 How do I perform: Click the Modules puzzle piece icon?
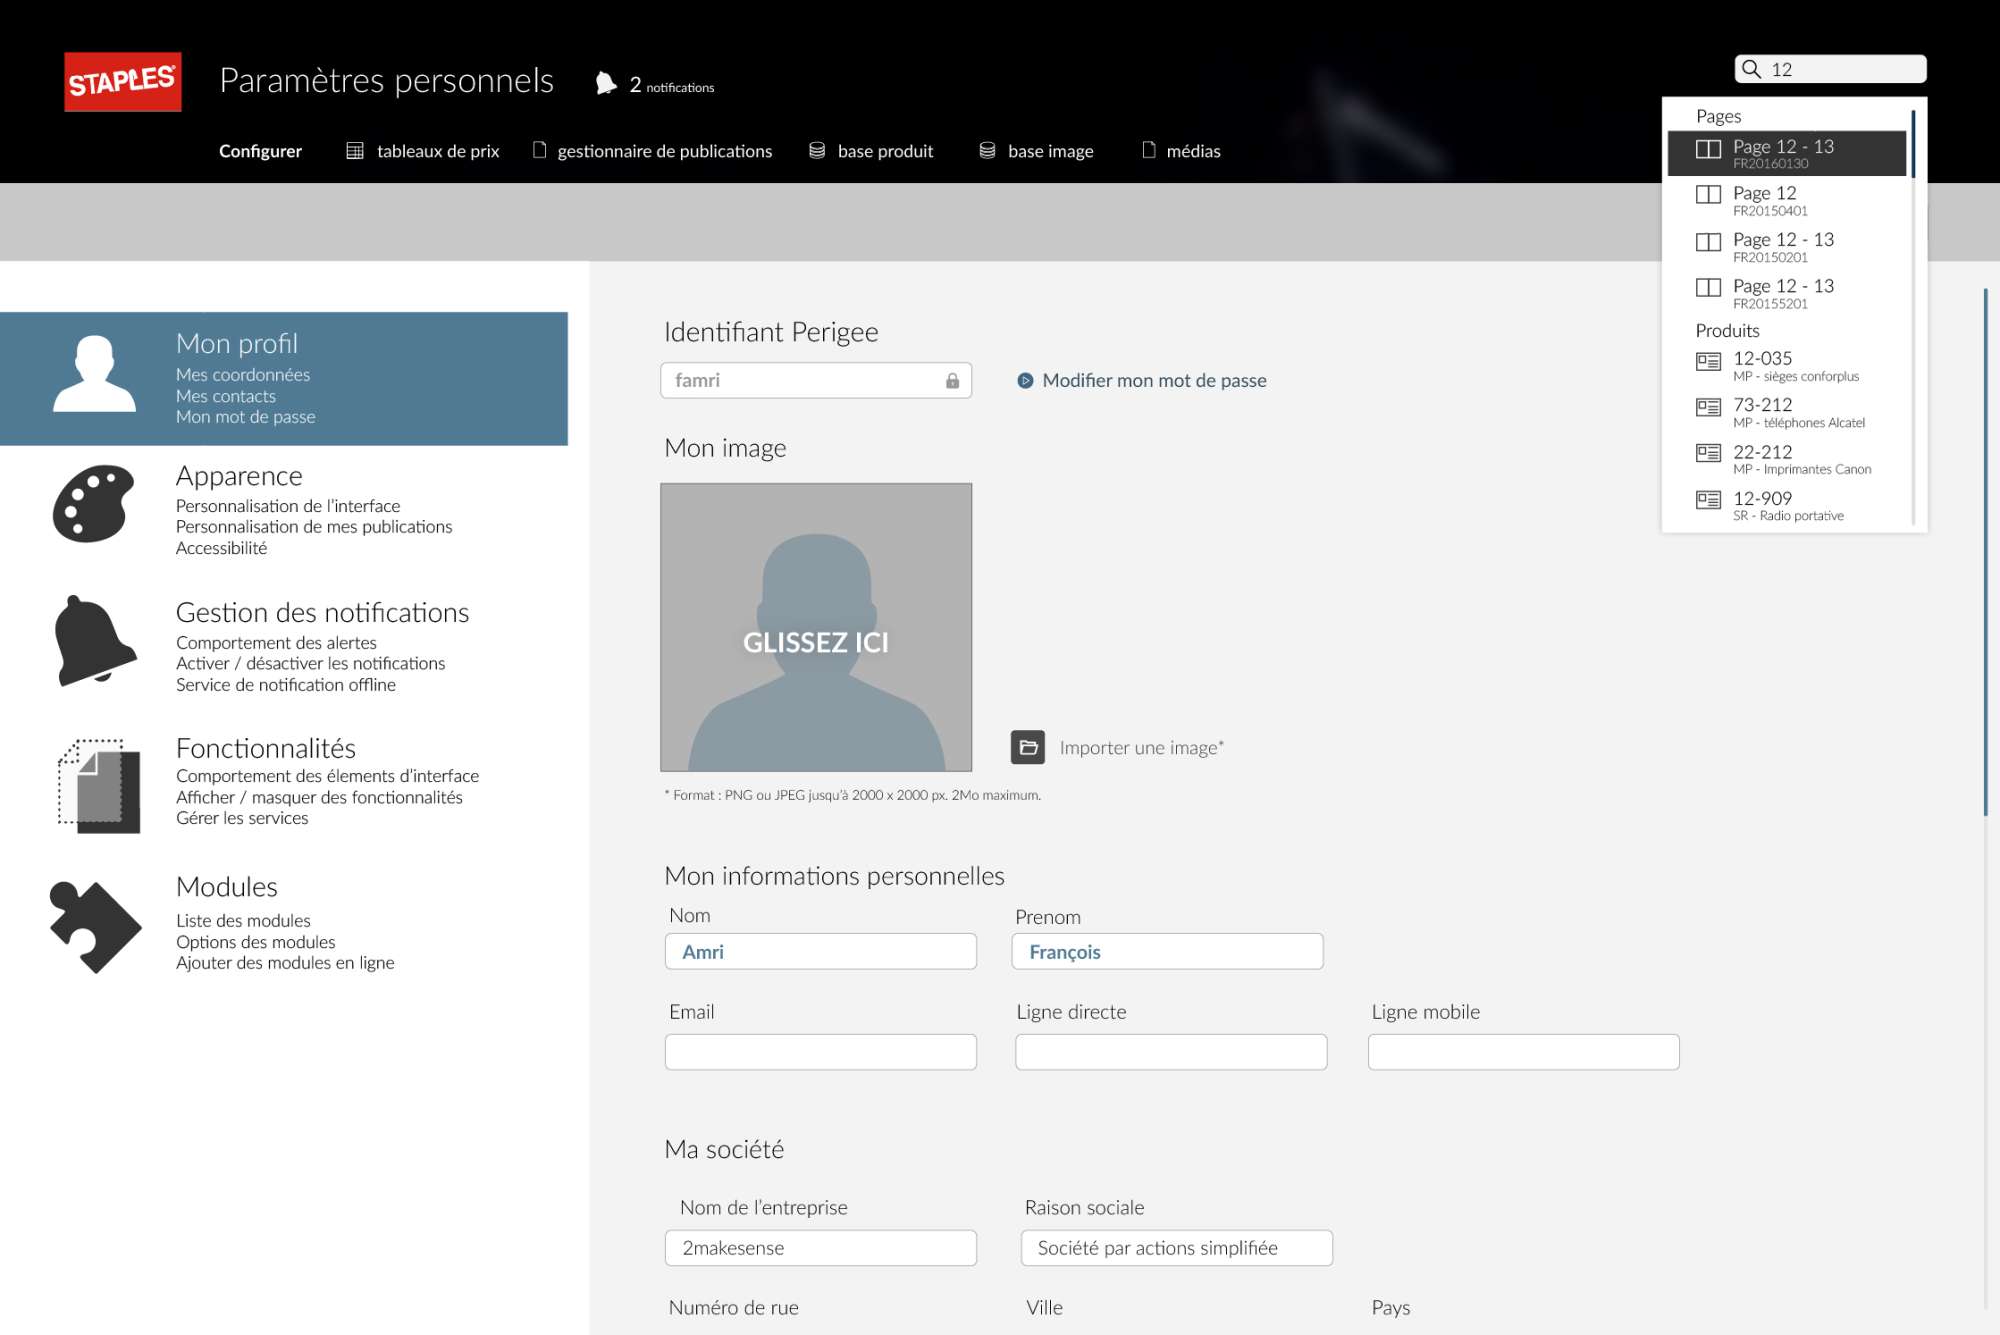95,926
